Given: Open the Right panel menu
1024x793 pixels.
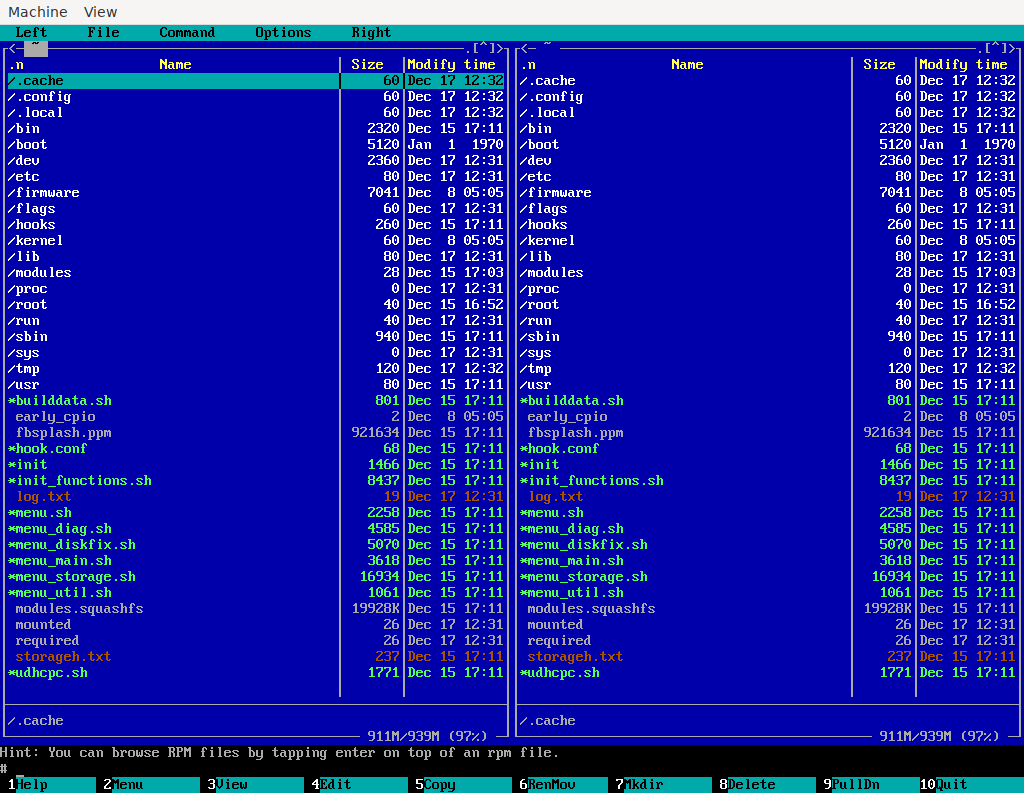Looking at the screenshot, I should coord(371,33).
